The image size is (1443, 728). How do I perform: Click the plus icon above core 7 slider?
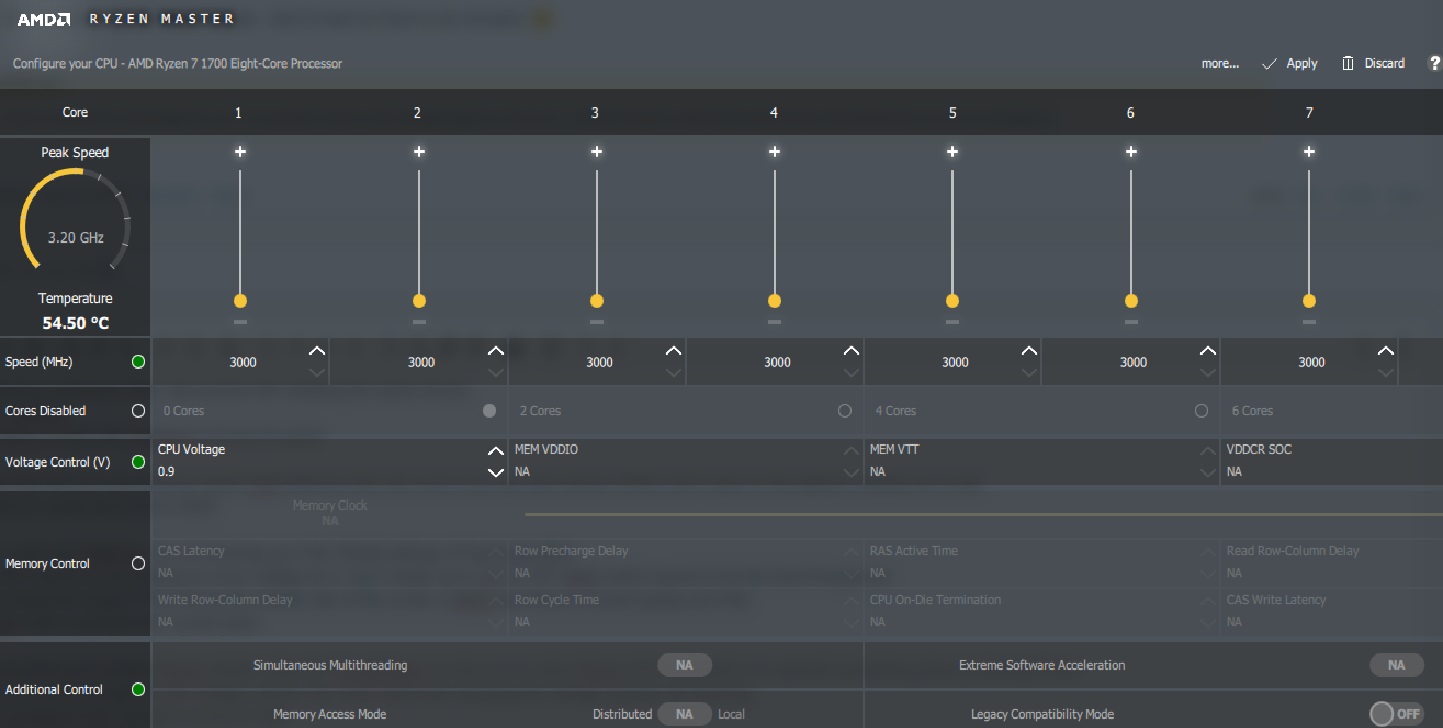coord(1309,152)
